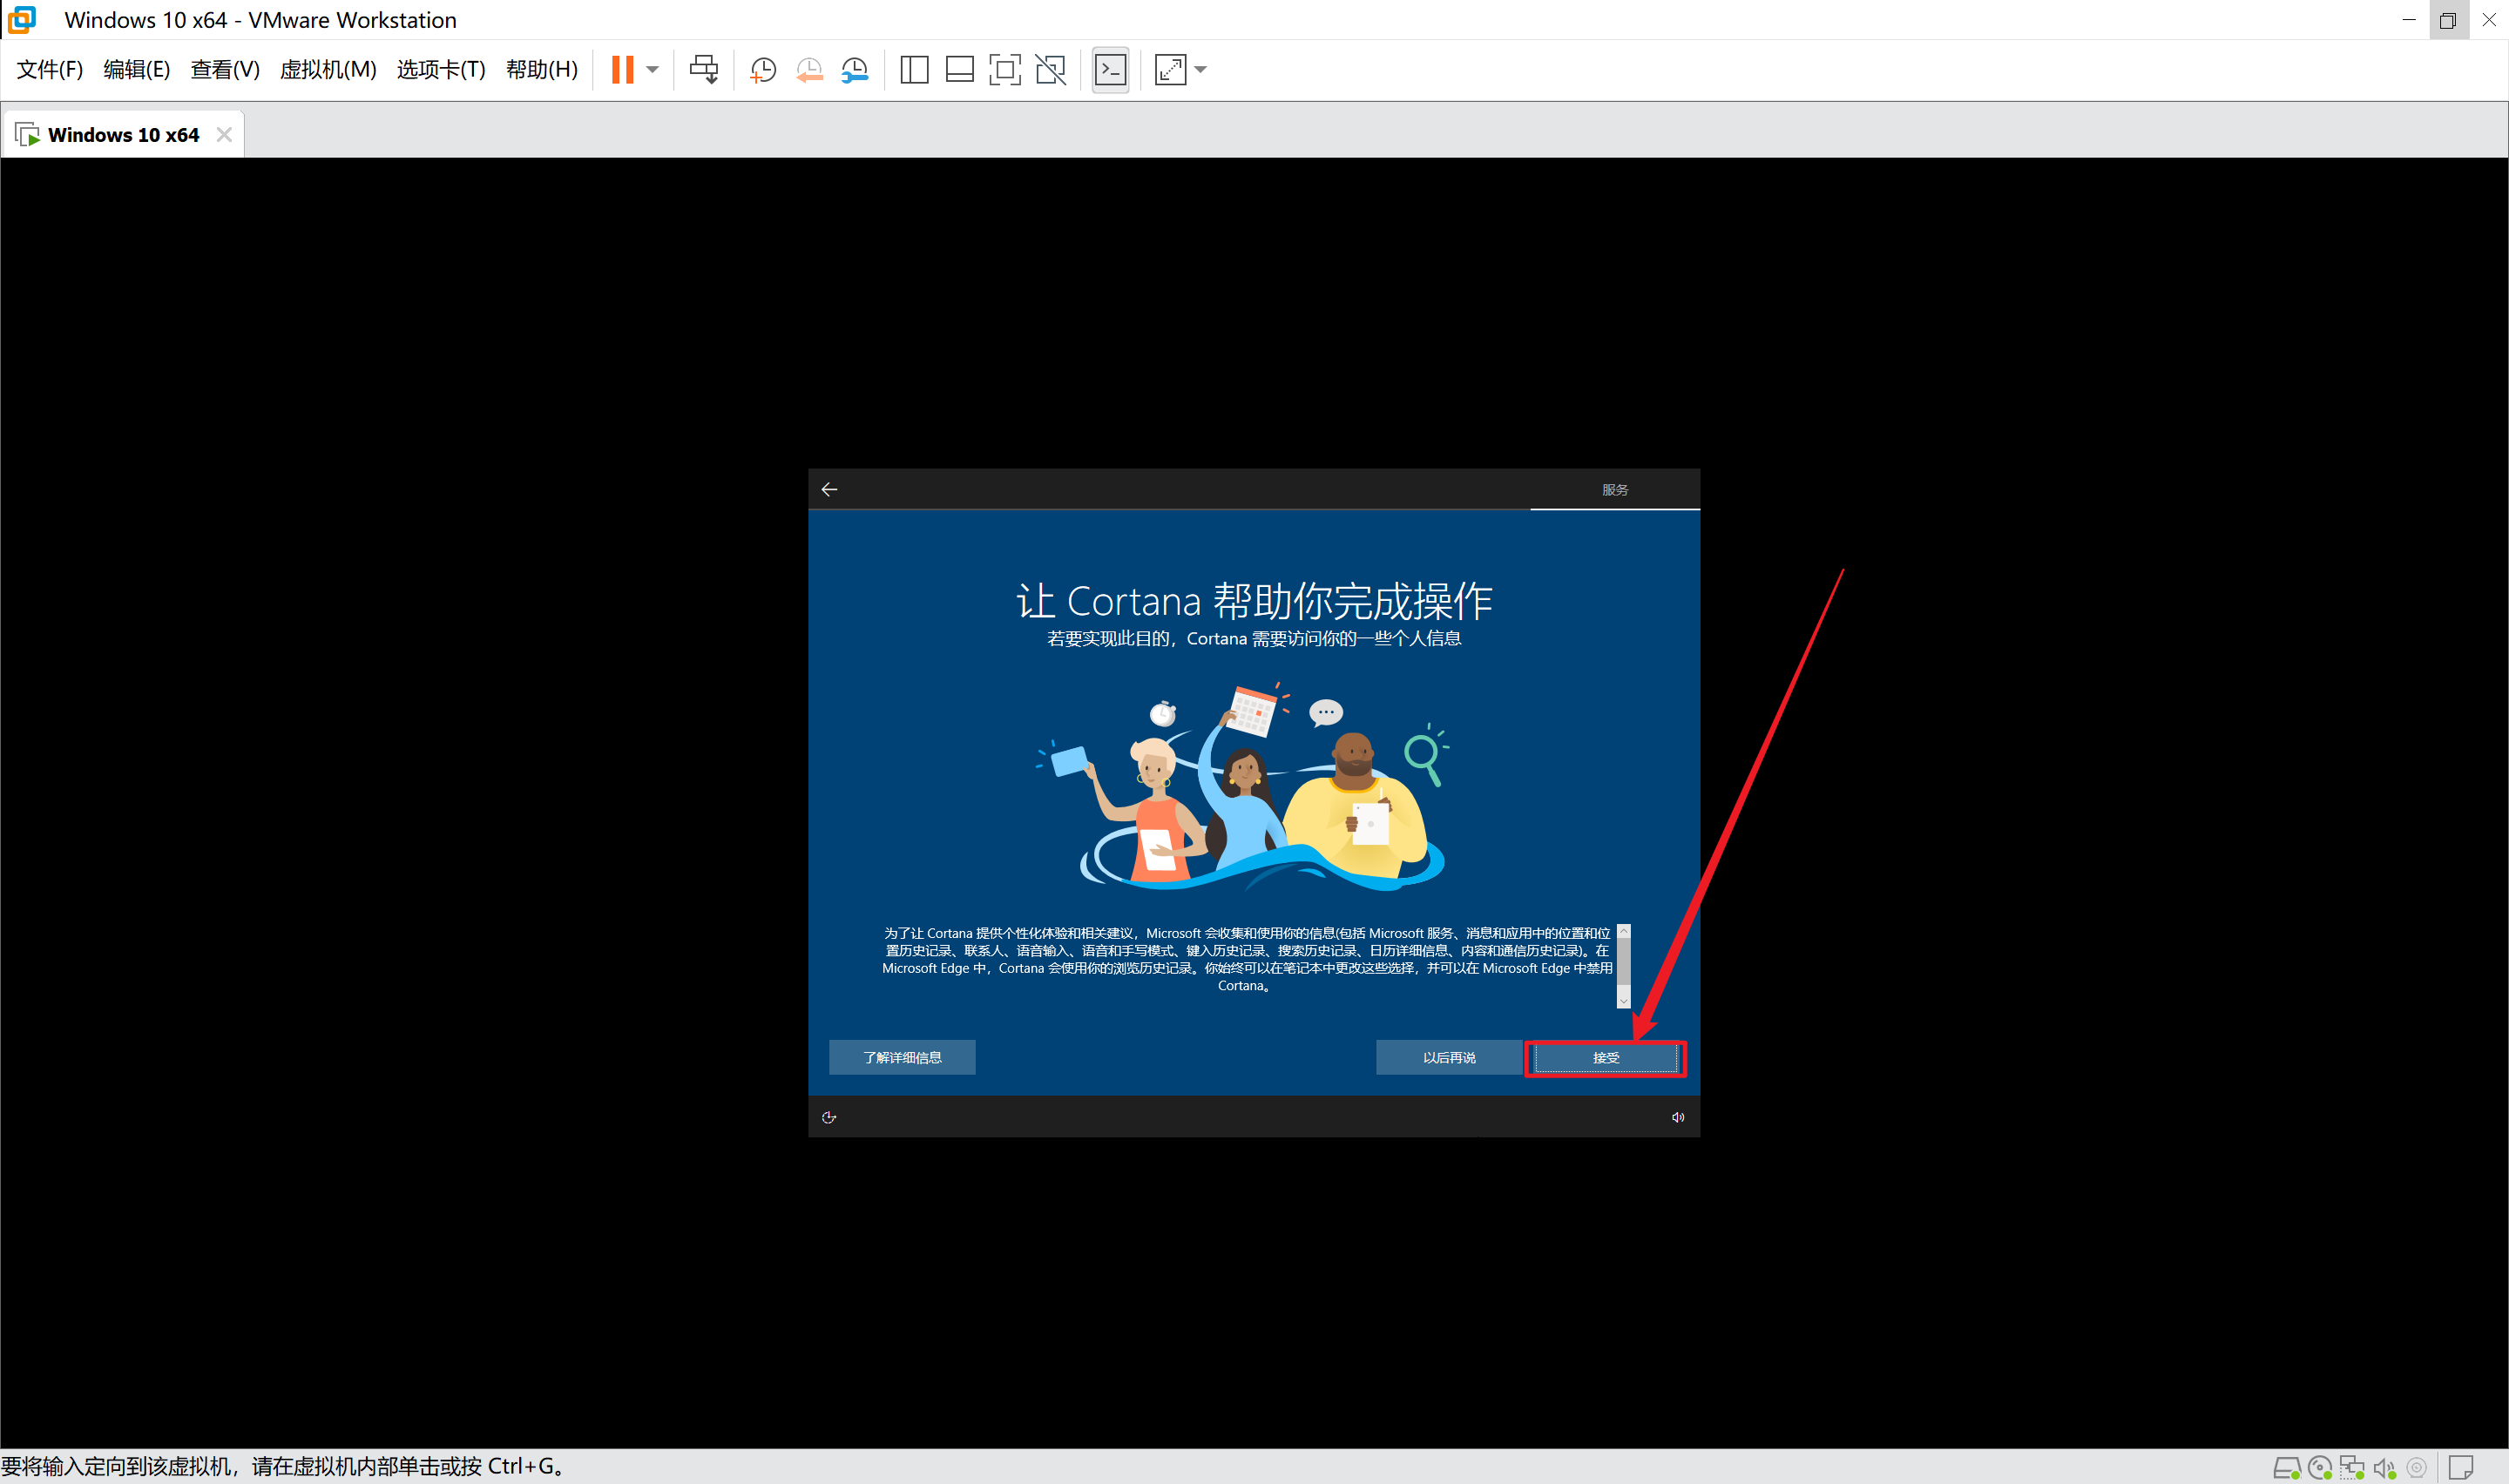Open the snapshot manager

click(855, 69)
